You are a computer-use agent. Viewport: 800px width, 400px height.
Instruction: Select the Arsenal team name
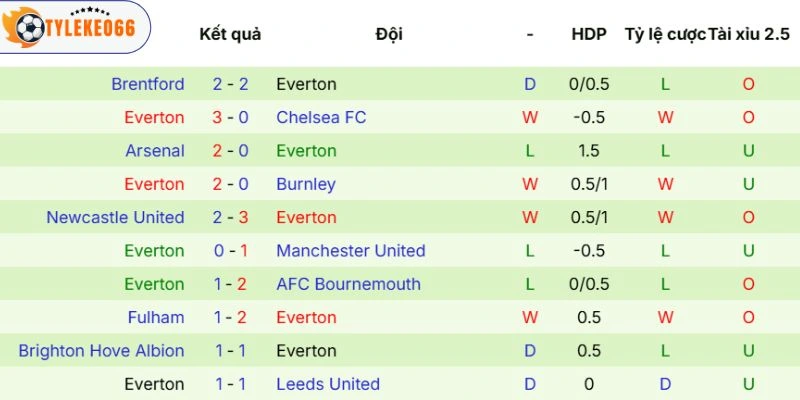[x=155, y=151]
